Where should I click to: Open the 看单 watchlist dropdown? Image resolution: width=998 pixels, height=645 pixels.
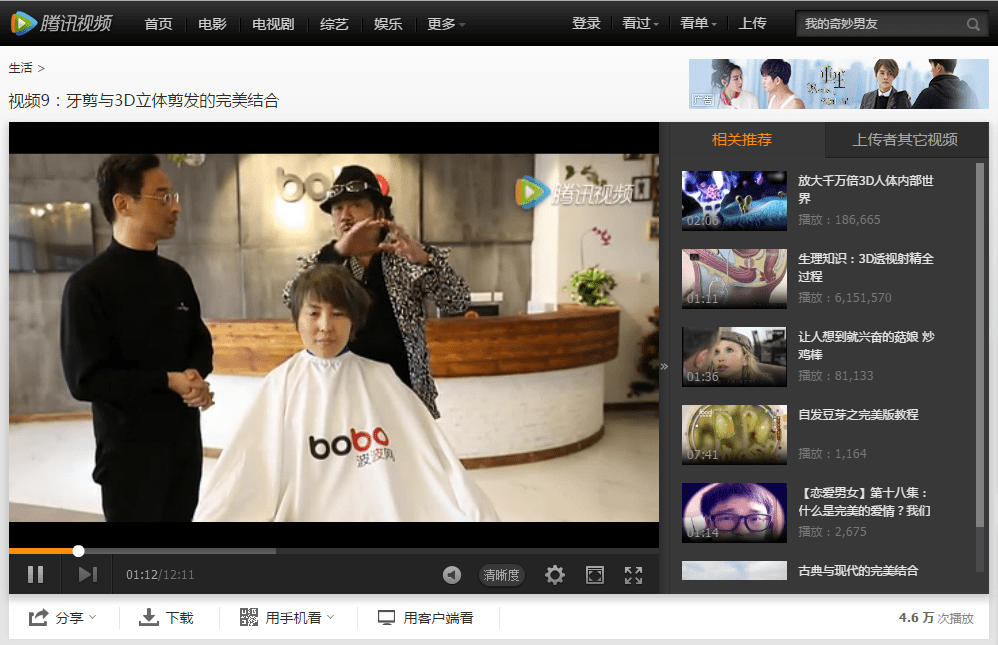[698, 24]
